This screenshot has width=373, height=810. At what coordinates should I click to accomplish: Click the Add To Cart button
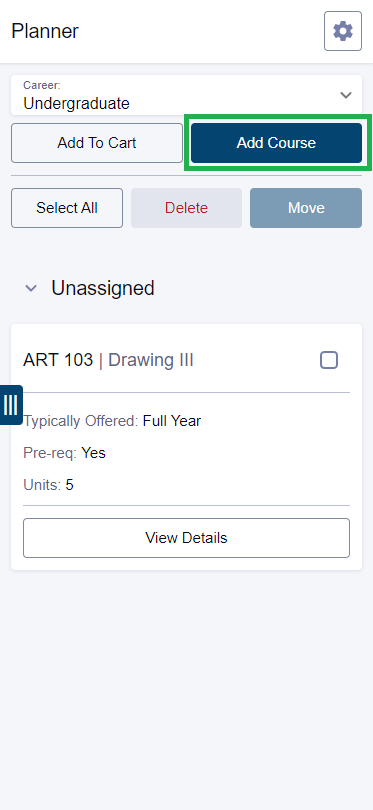[97, 143]
